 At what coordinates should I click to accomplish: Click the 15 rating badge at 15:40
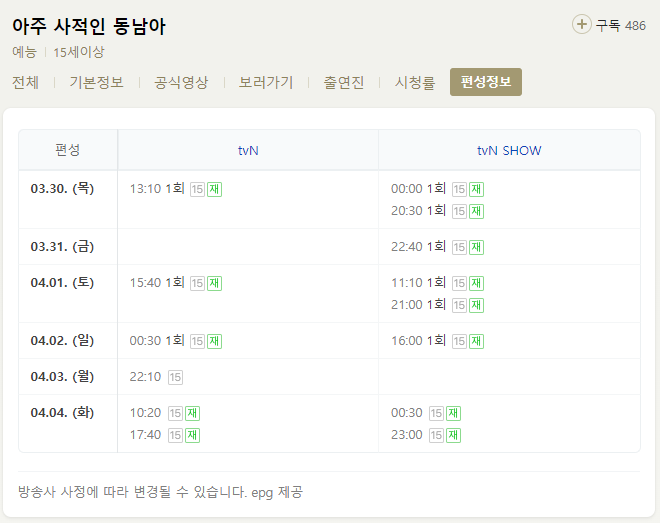coord(197,283)
